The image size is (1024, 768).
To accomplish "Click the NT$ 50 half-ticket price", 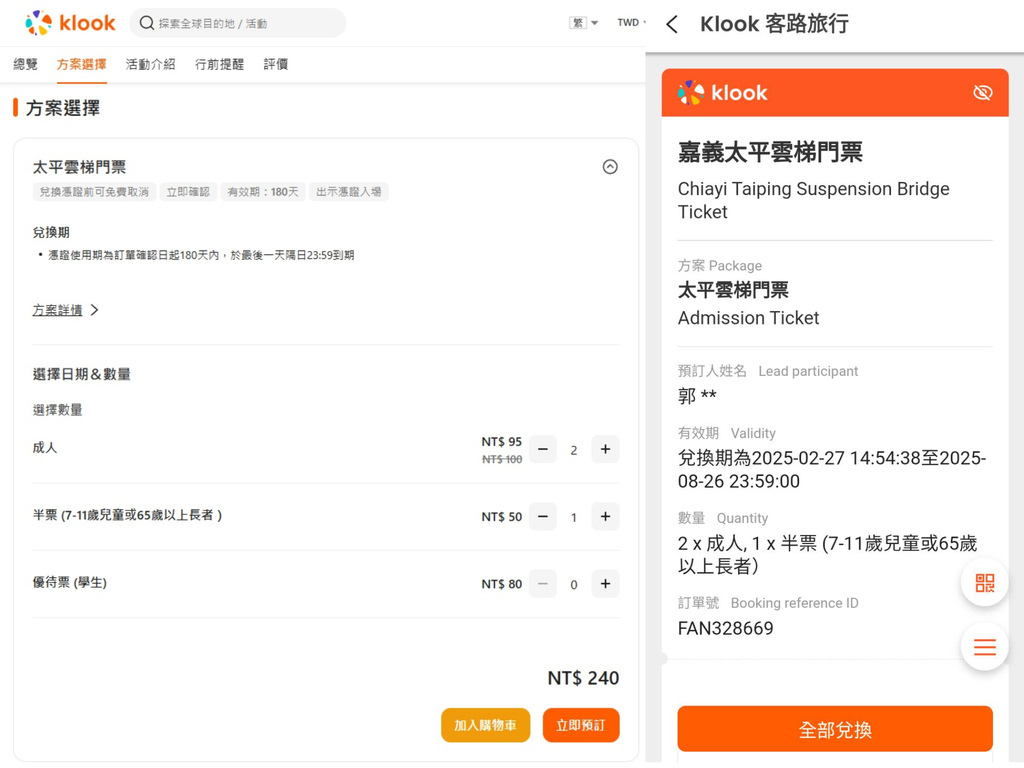I will [502, 517].
